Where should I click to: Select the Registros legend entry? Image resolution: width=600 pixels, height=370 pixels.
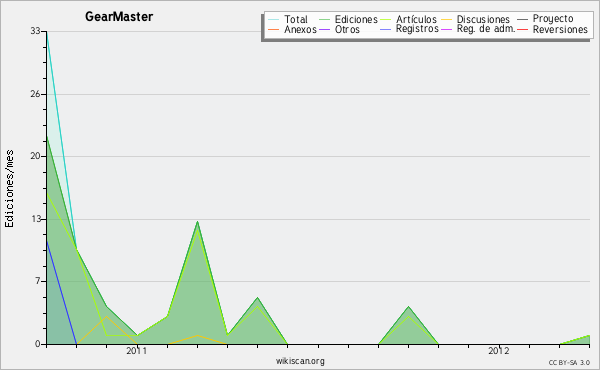click(417, 29)
